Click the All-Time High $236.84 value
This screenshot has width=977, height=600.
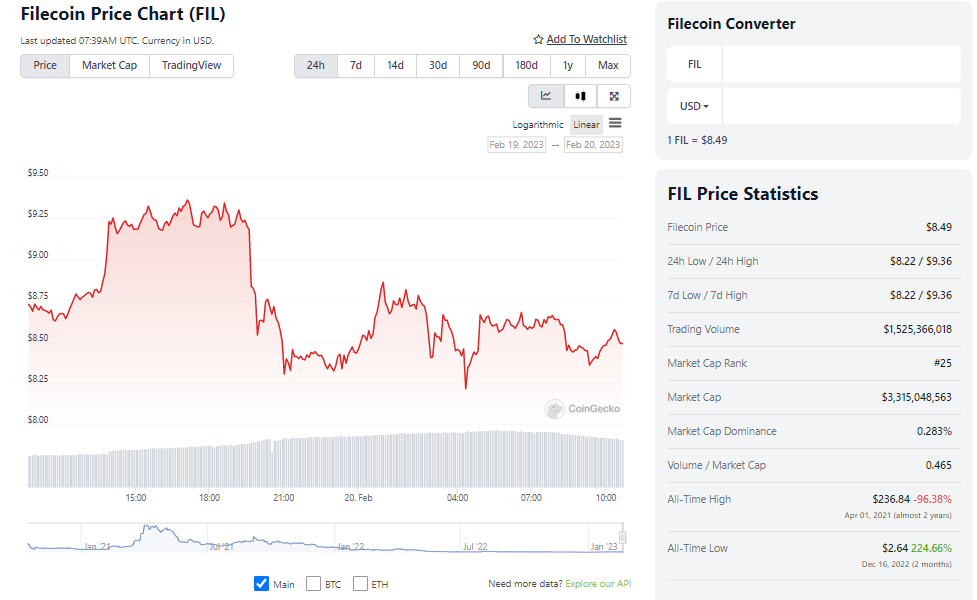click(x=891, y=499)
